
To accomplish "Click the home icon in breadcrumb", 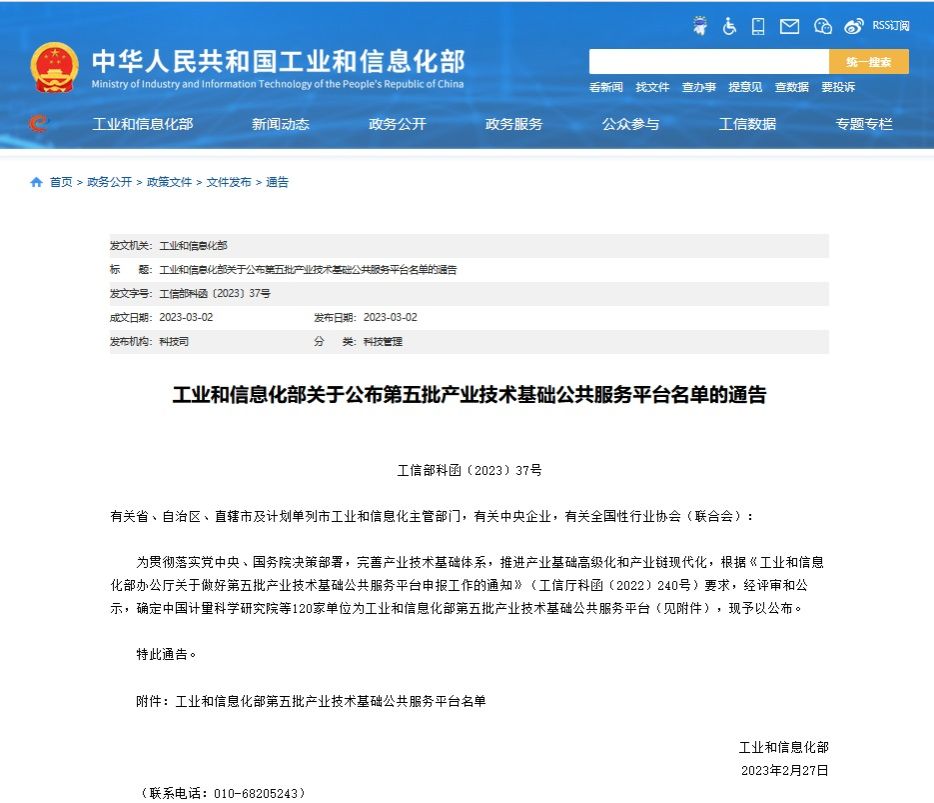I will 36,182.
